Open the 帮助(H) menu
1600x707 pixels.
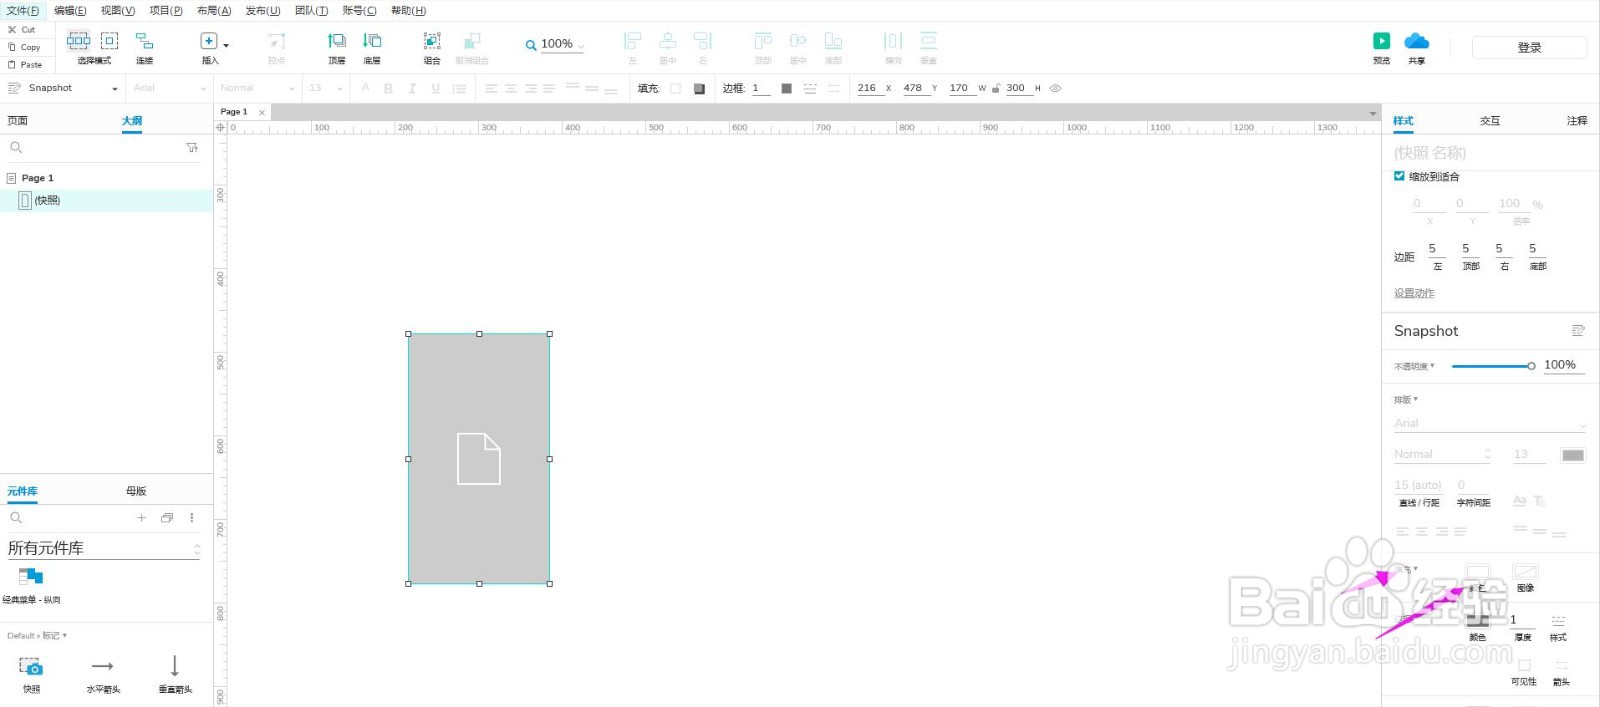pos(408,10)
